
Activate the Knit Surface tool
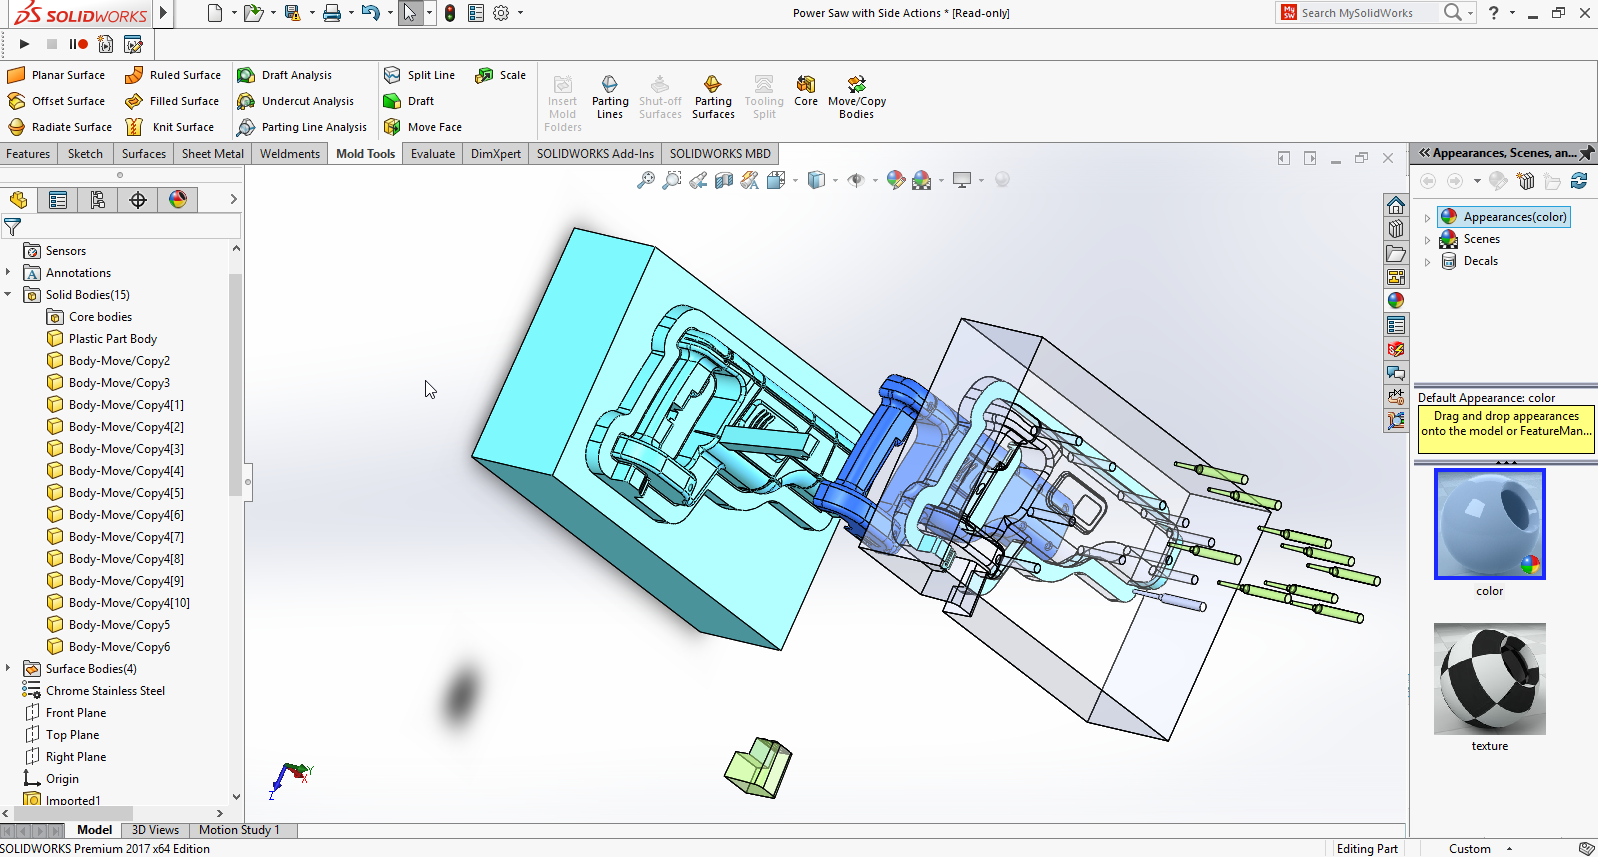tap(169, 127)
